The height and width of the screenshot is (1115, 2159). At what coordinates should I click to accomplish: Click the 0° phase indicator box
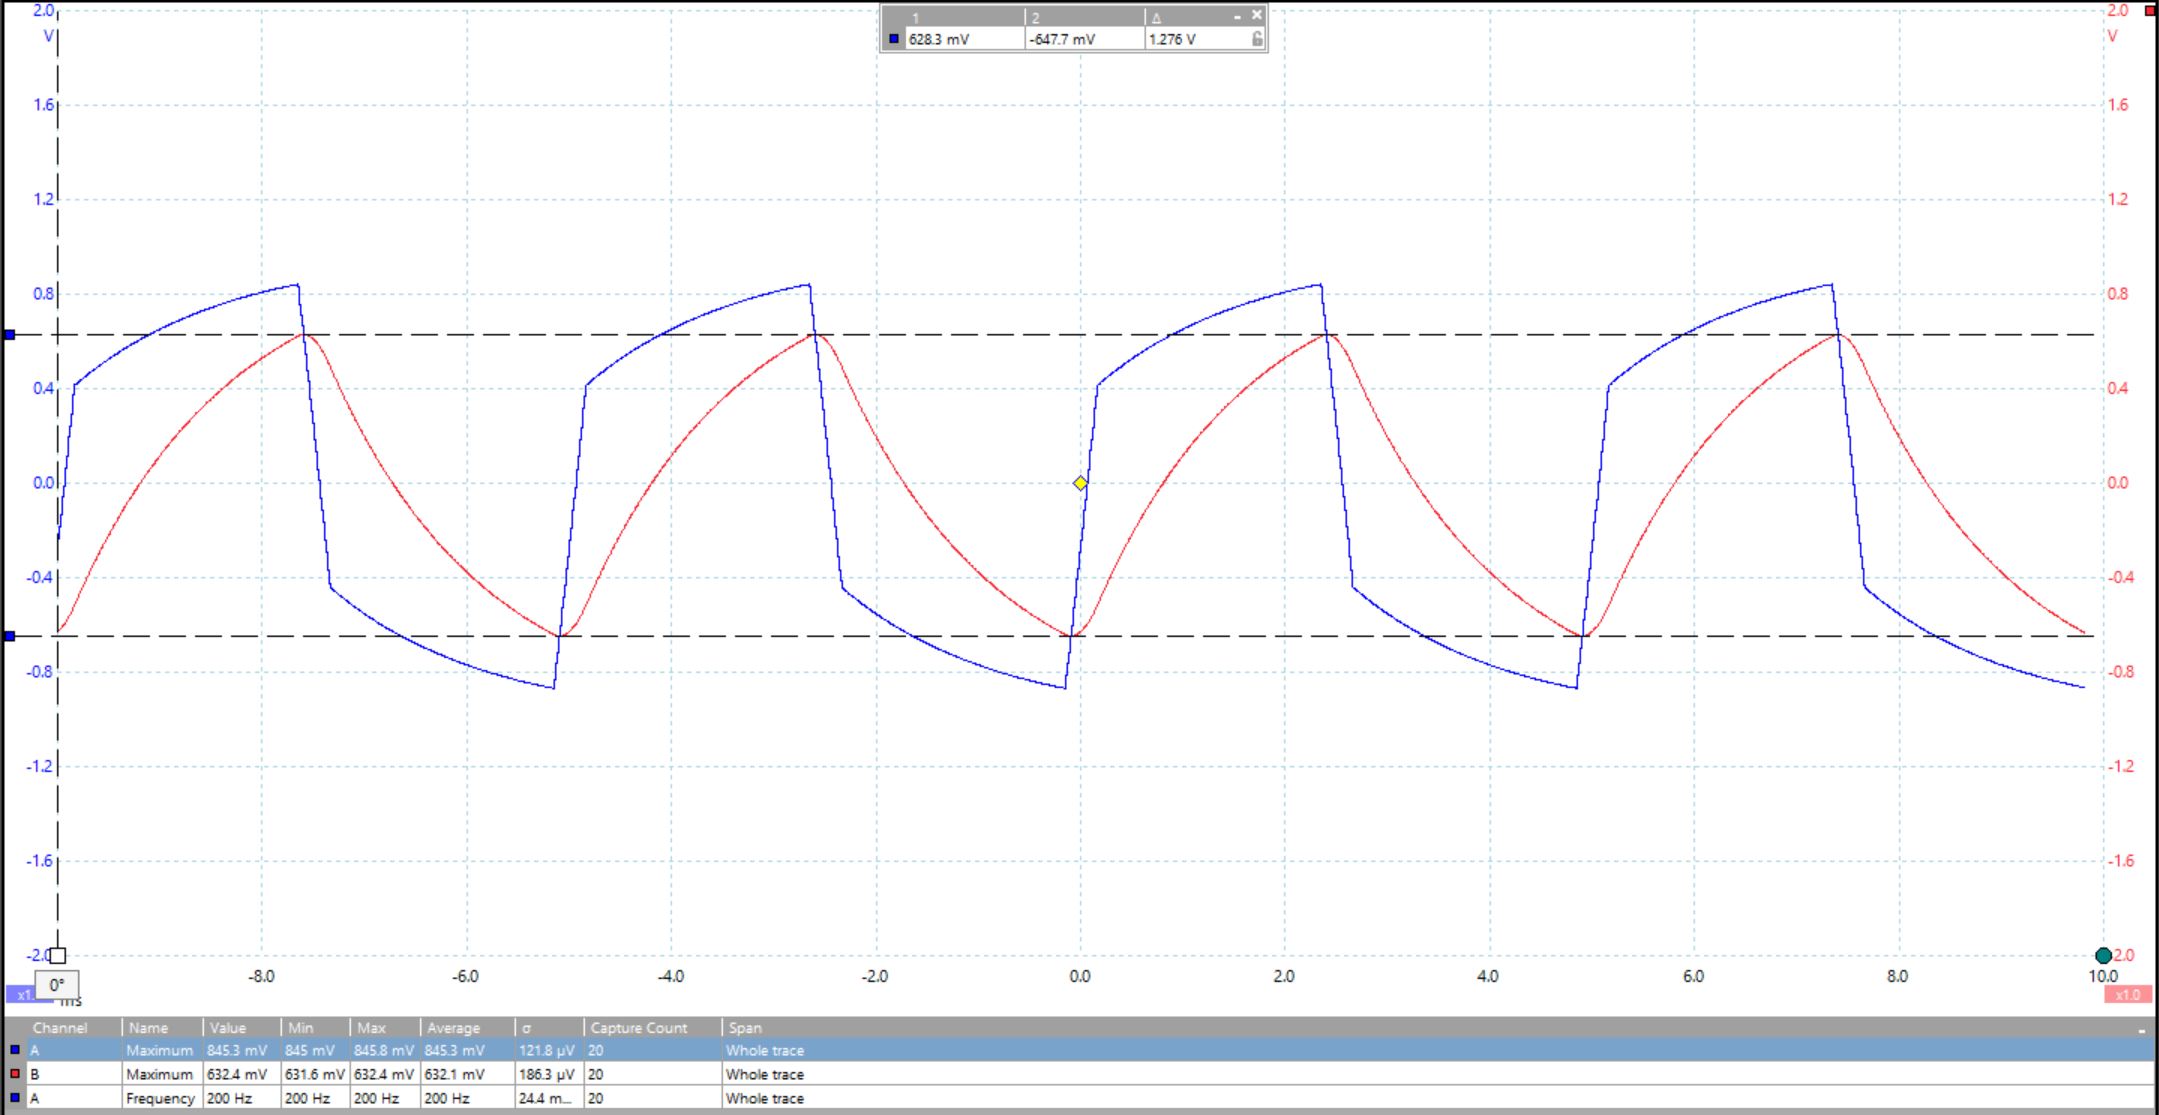(58, 986)
